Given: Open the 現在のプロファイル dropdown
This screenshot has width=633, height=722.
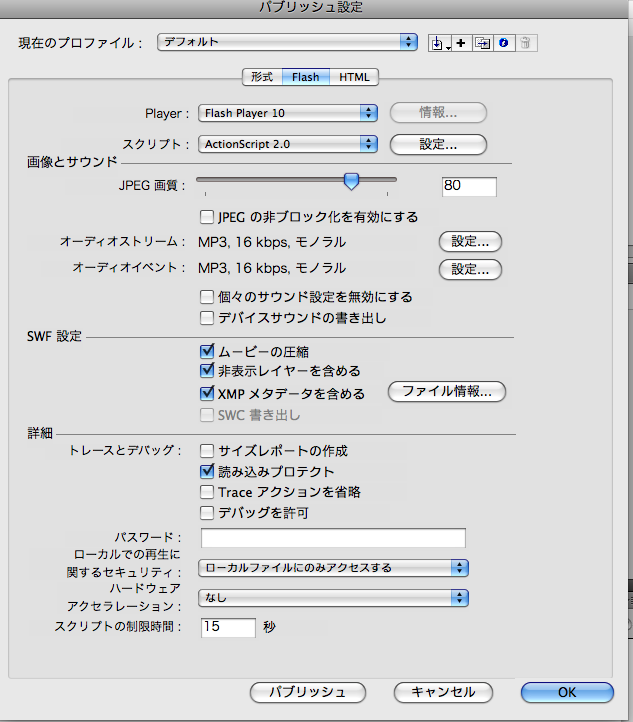Looking at the screenshot, I should pyautogui.click(x=287, y=42).
